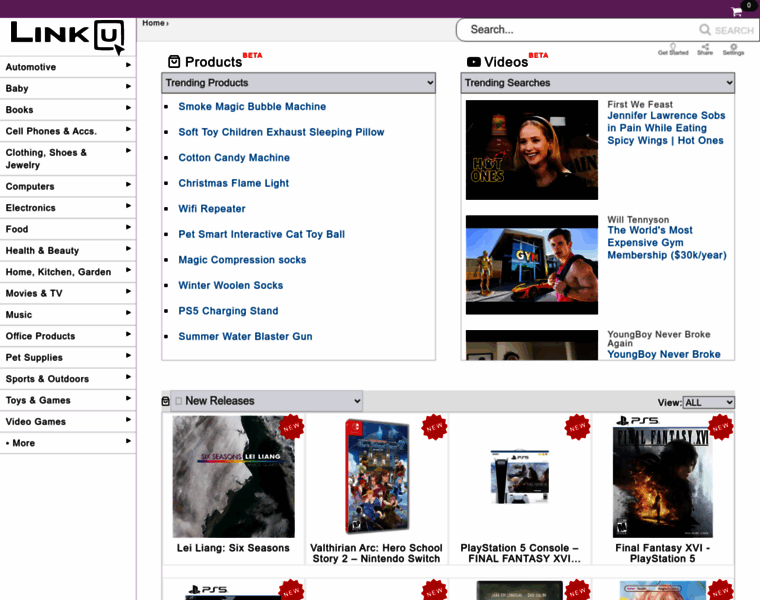Open the Office Products menu
Viewport: 760px width, 600px height.
[x=68, y=335]
